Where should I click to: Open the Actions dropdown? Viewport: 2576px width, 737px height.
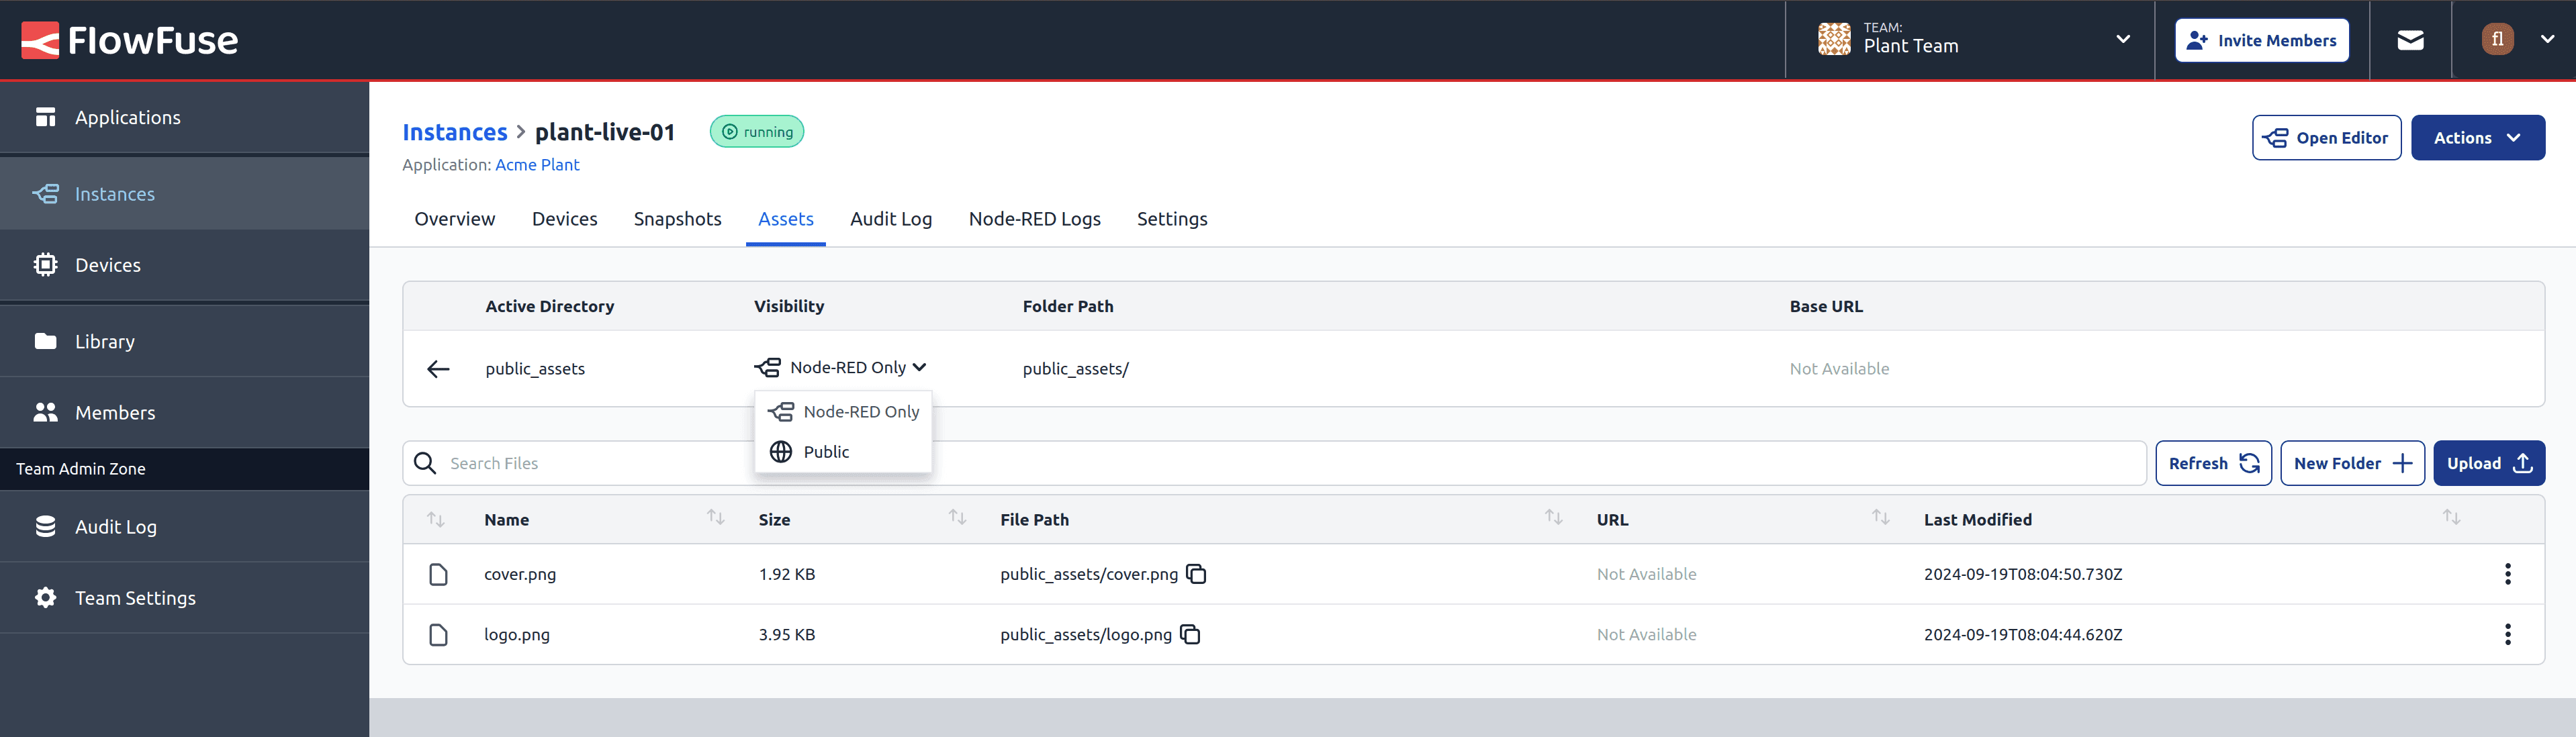click(x=2478, y=137)
